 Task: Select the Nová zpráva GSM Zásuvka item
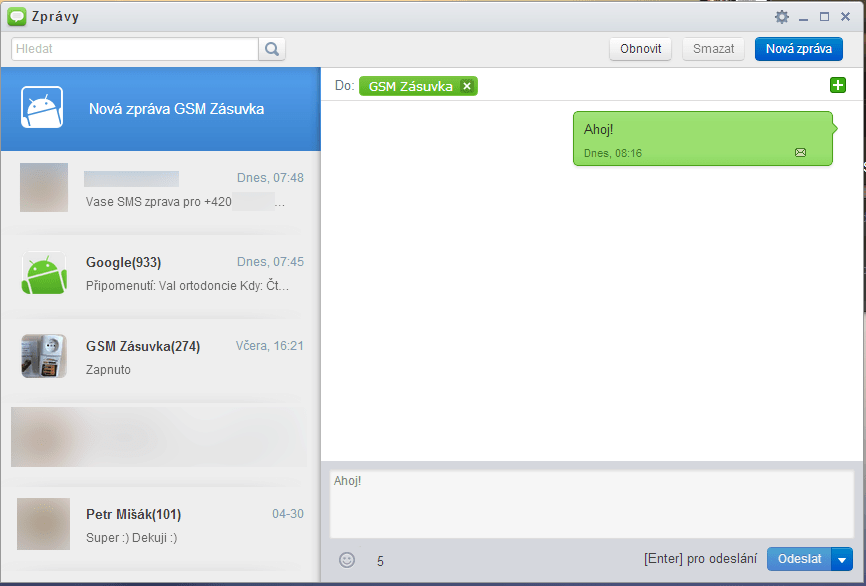(160, 109)
